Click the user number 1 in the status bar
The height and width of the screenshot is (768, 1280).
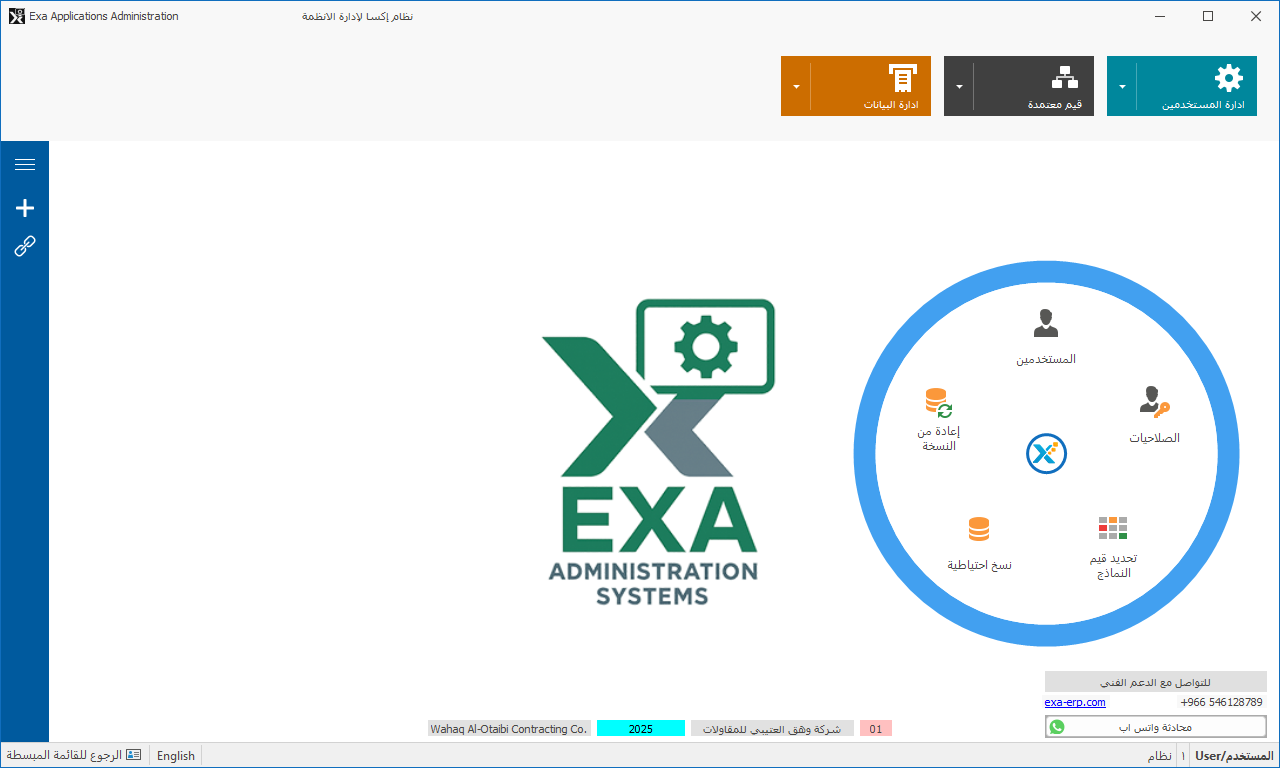1183,756
